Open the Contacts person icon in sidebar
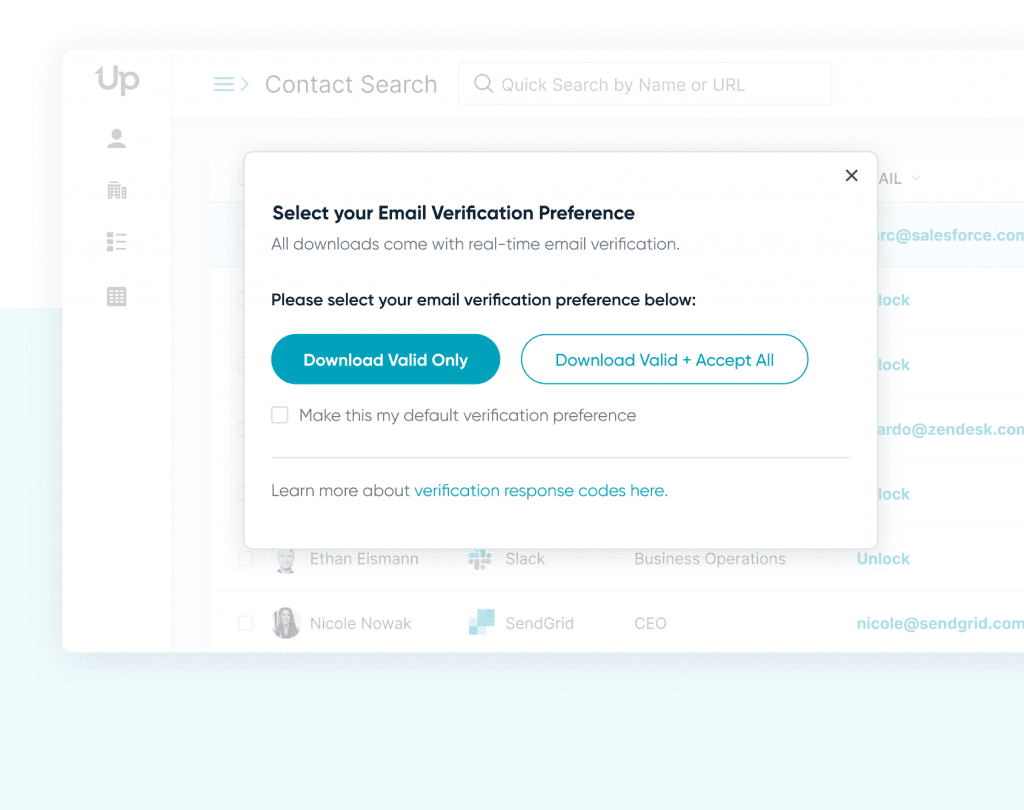 click(x=116, y=138)
